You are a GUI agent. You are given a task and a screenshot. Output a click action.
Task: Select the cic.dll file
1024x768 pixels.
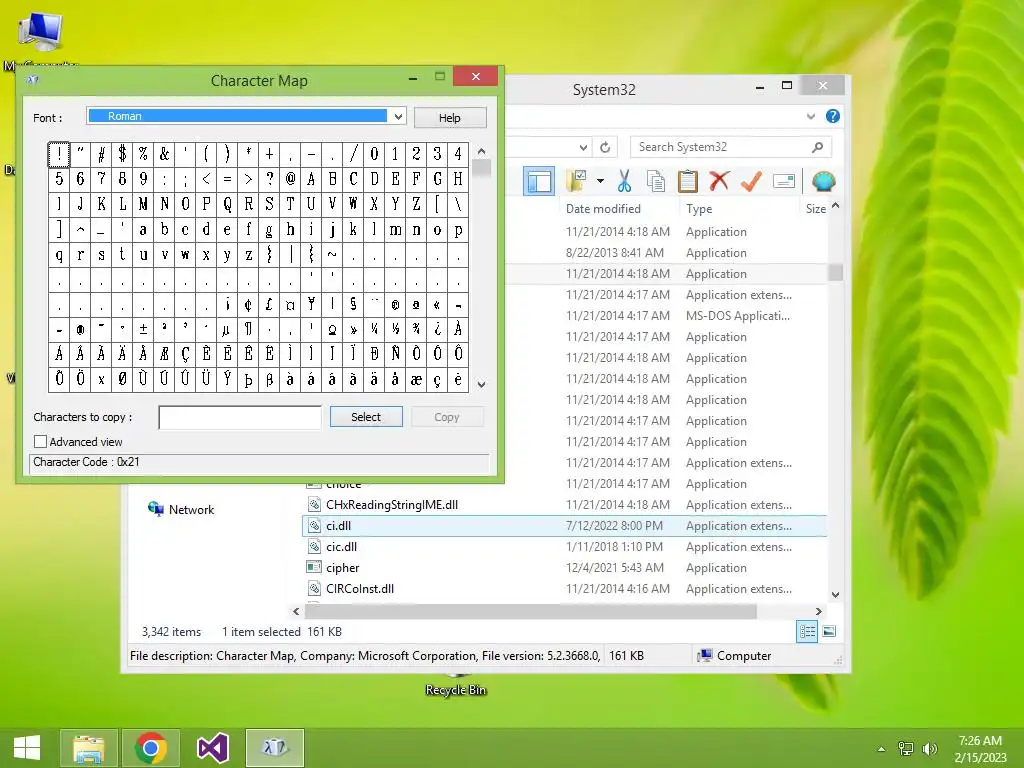coord(342,547)
